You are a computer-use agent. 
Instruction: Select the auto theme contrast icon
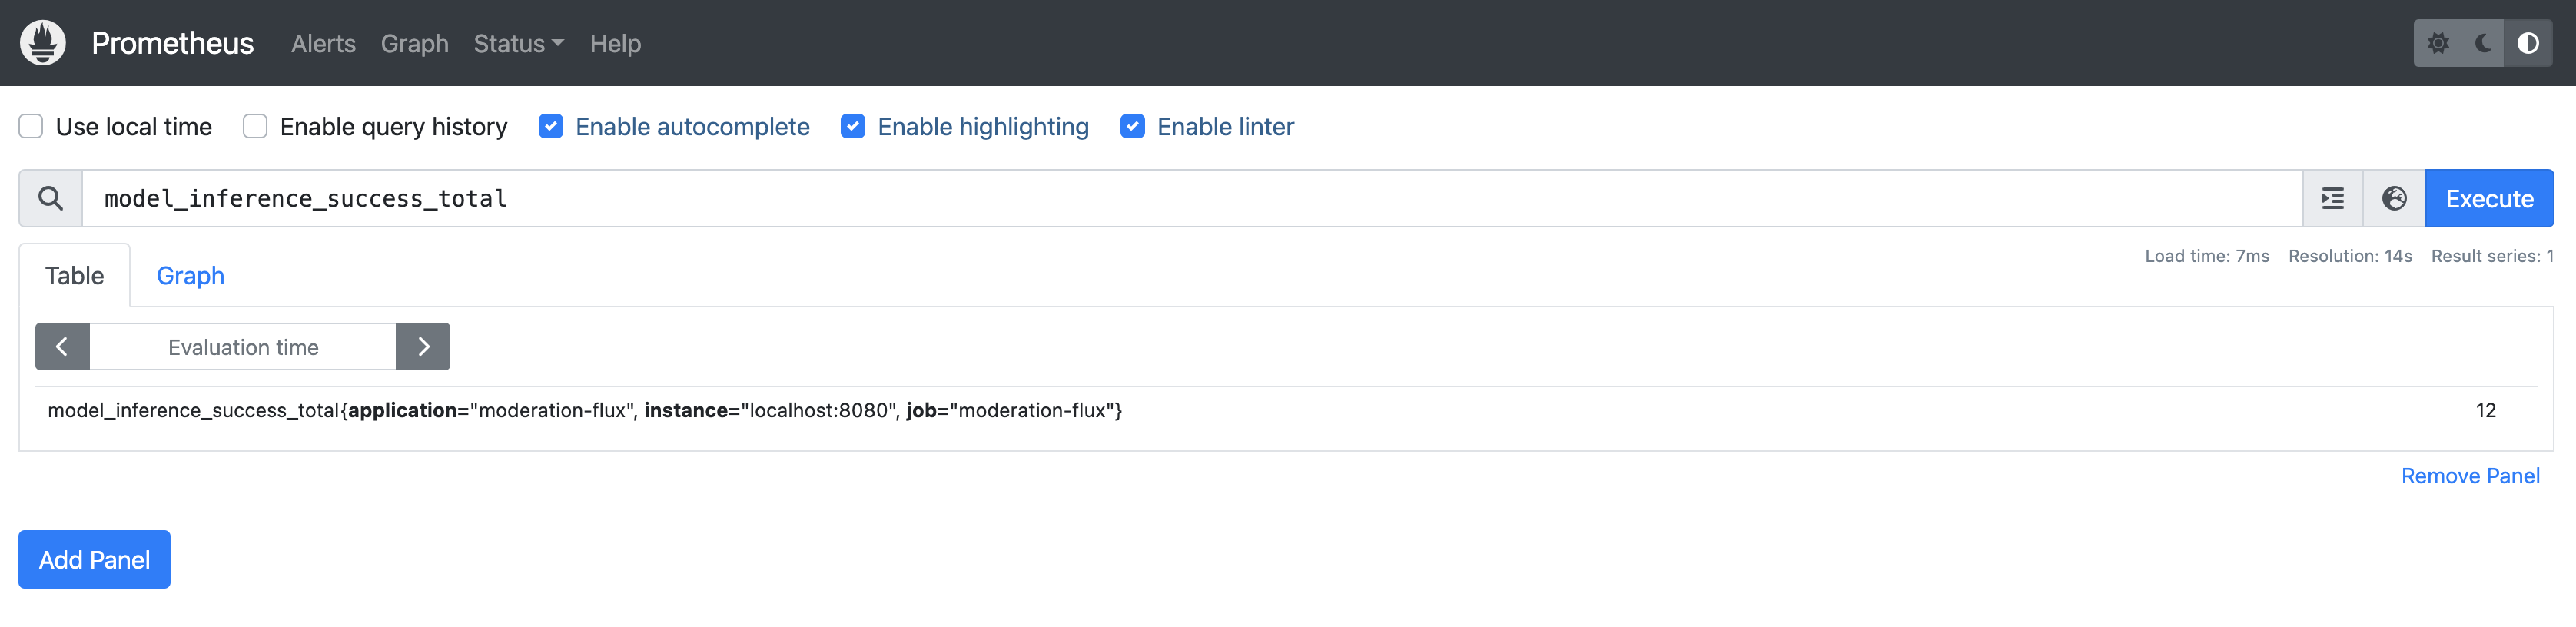coord(2528,43)
